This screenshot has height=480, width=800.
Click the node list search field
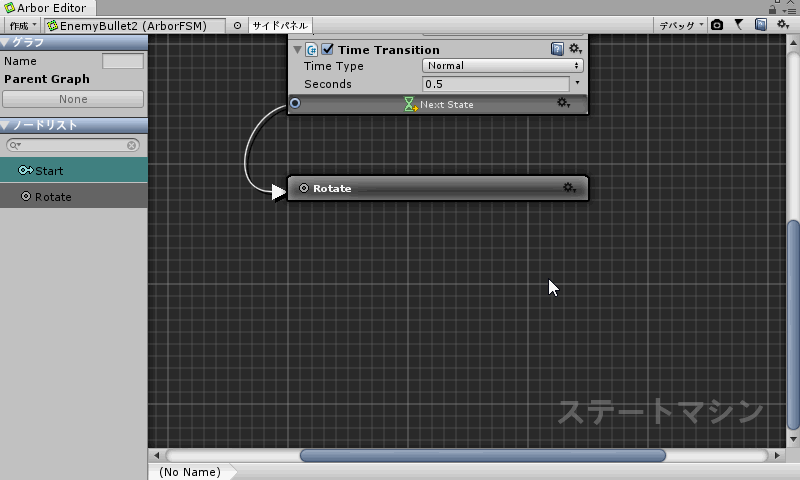coord(73,145)
